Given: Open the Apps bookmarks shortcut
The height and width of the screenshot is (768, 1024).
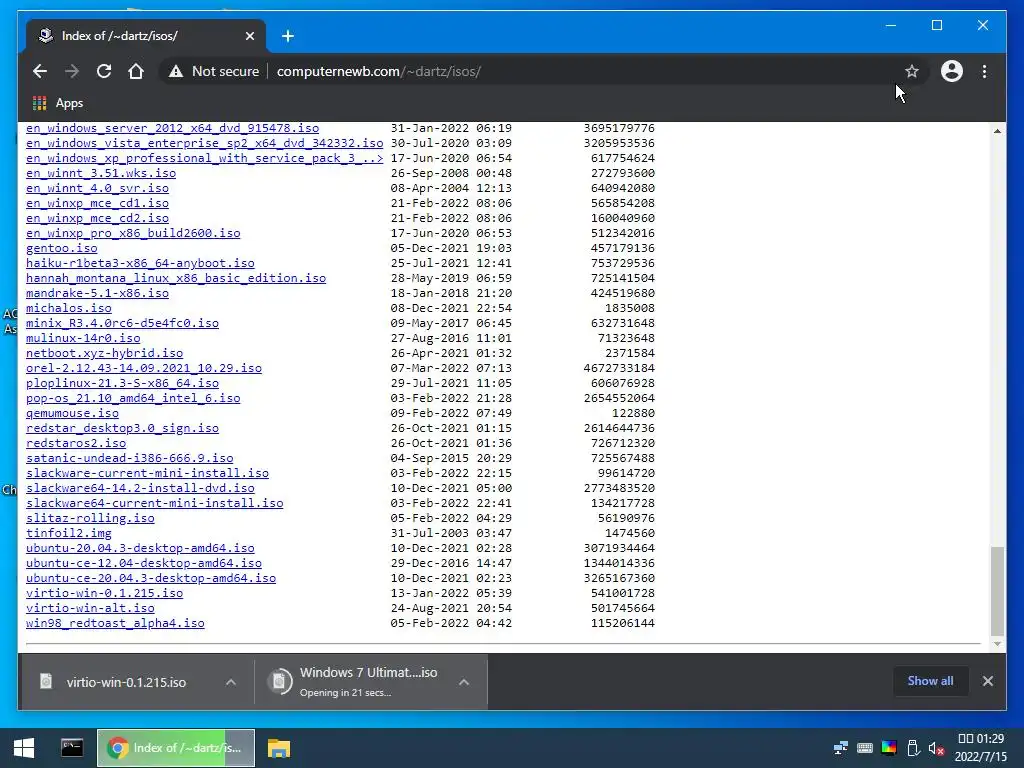Looking at the screenshot, I should [x=57, y=103].
